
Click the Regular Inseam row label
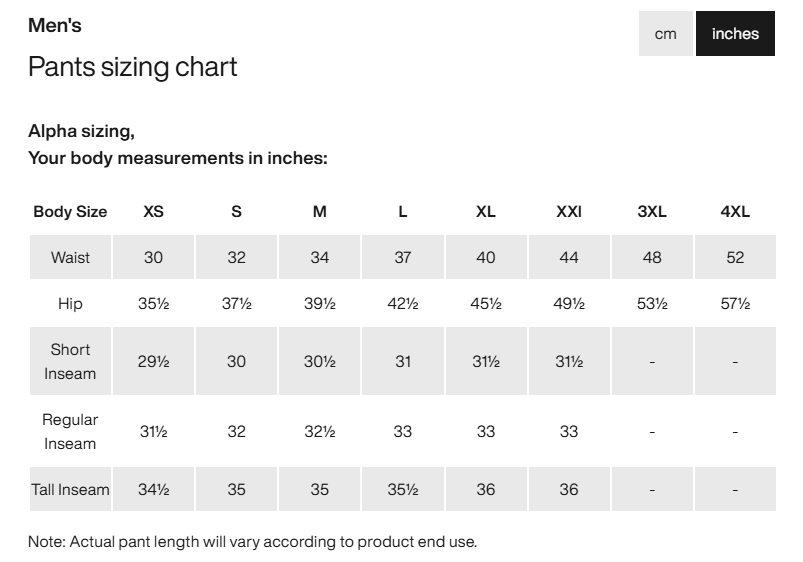70,431
